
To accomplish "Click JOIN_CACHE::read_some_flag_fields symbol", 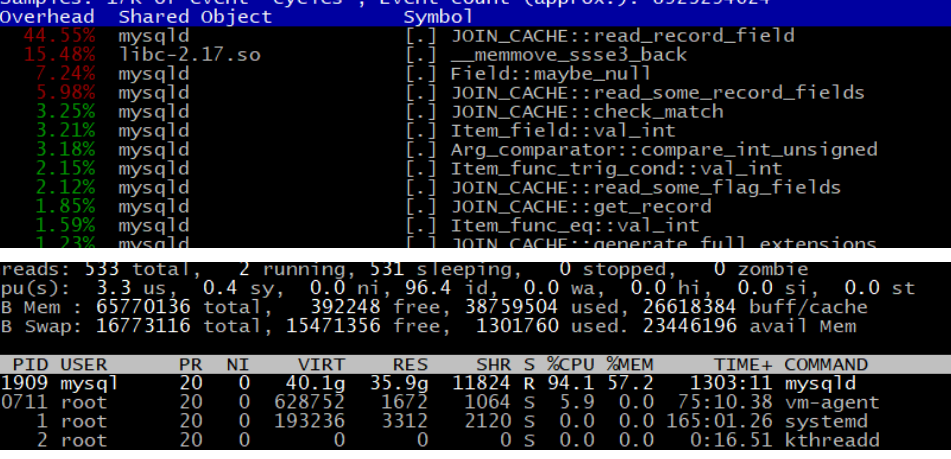I will [x=645, y=187].
